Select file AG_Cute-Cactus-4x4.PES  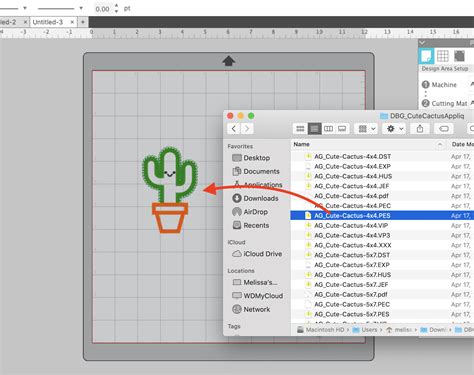coord(352,215)
